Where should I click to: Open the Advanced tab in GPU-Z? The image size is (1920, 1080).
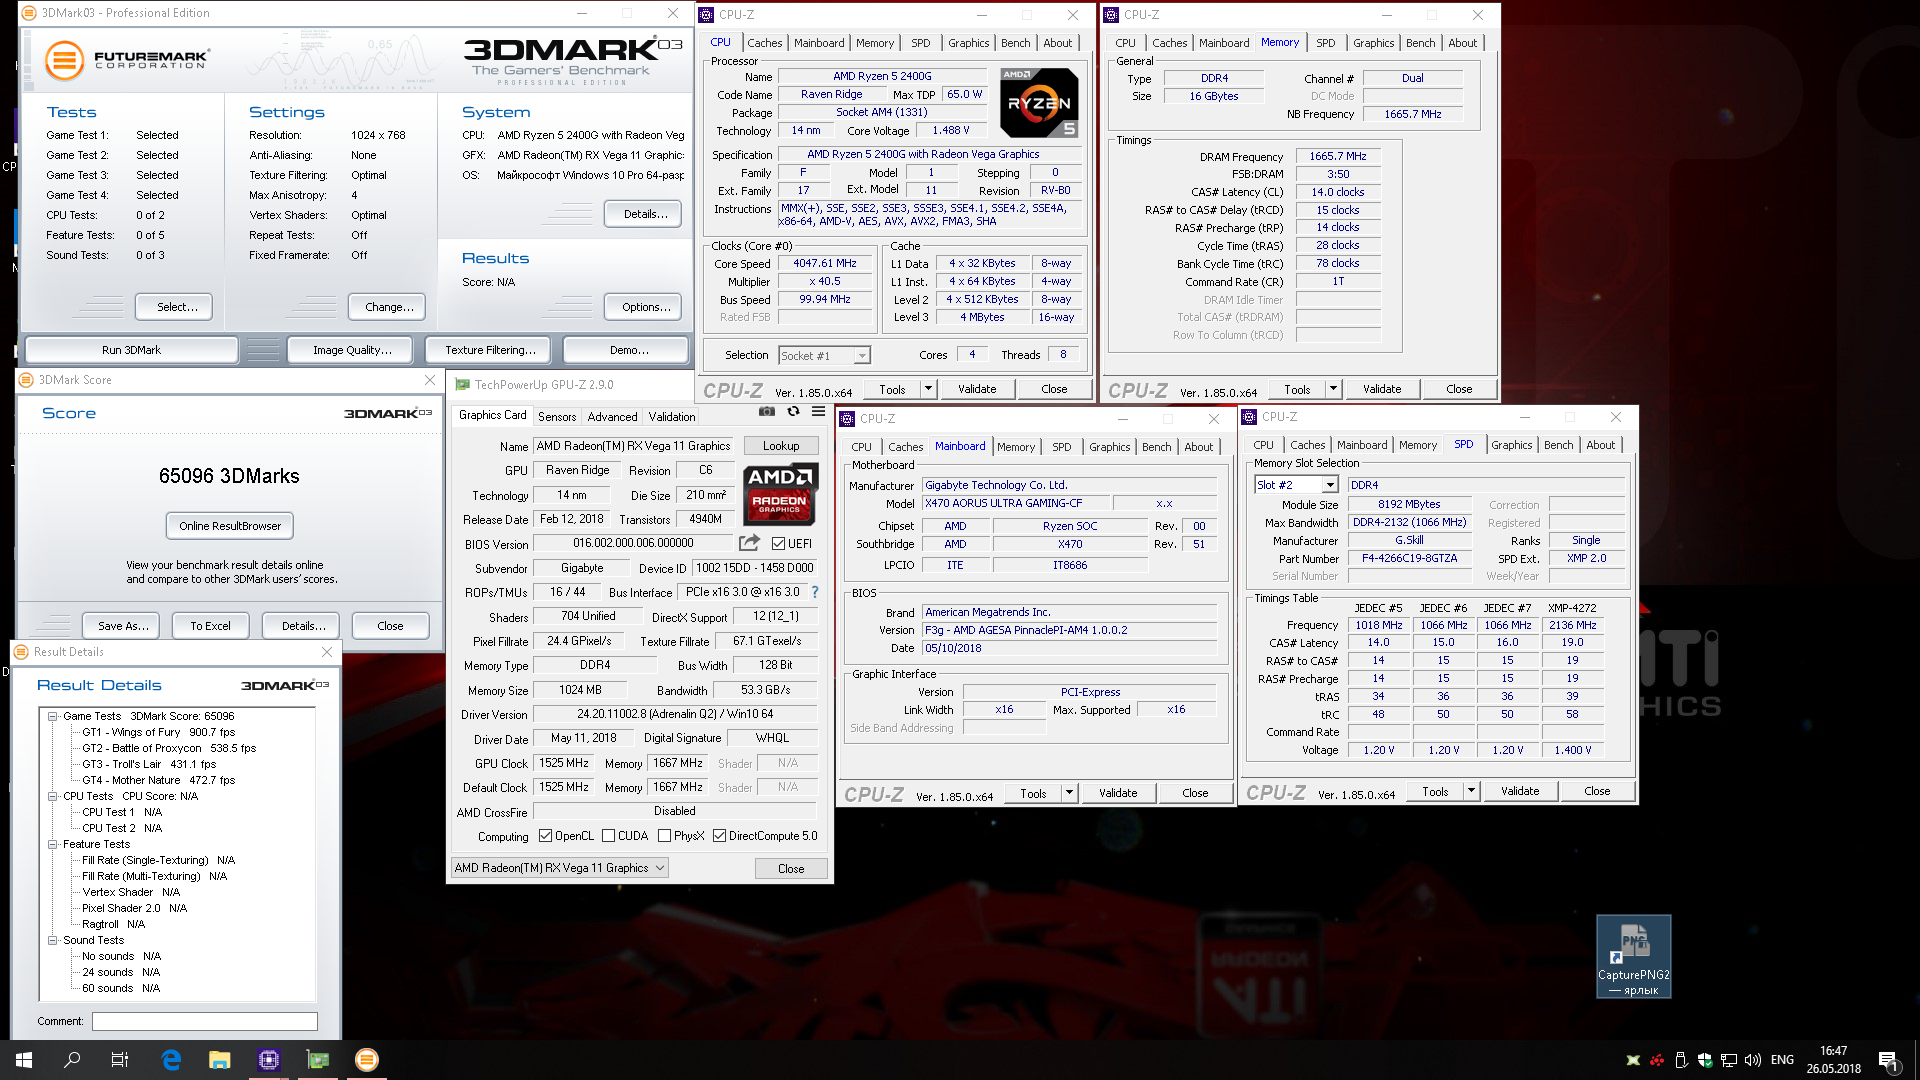(x=612, y=417)
